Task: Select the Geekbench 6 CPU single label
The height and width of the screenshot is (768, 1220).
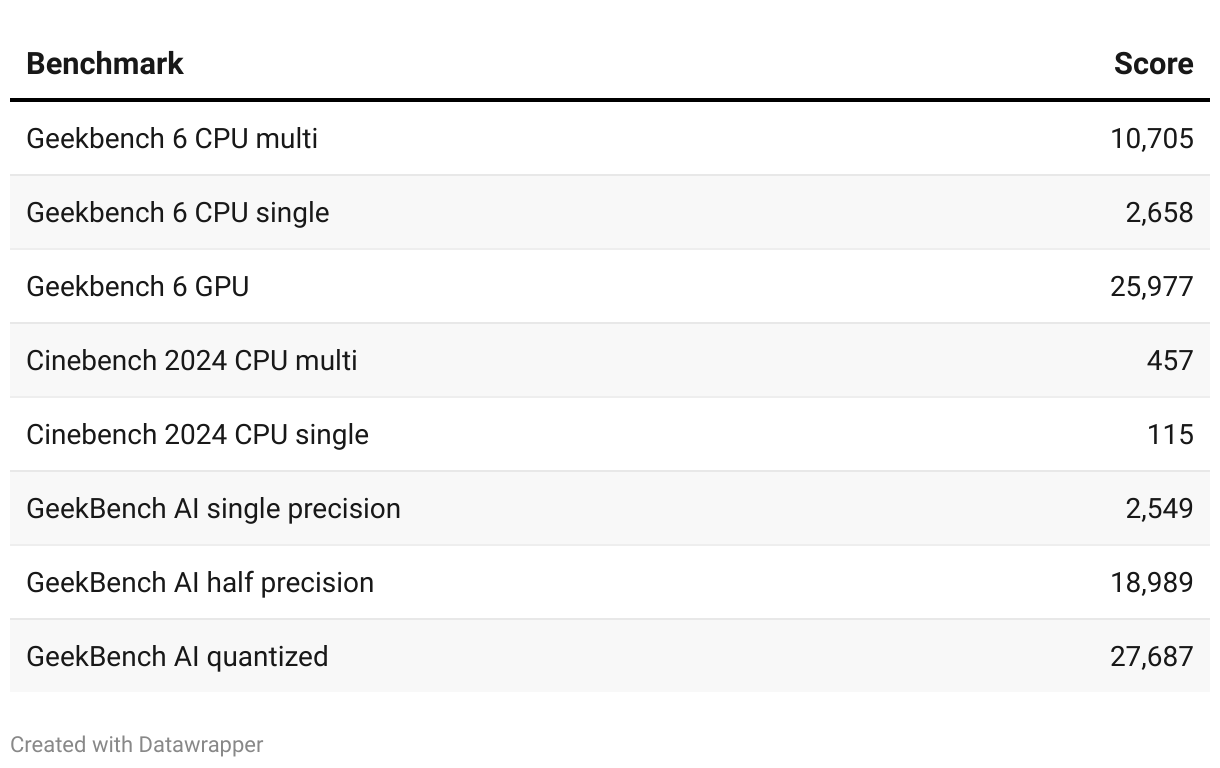Action: click(177, 212)
